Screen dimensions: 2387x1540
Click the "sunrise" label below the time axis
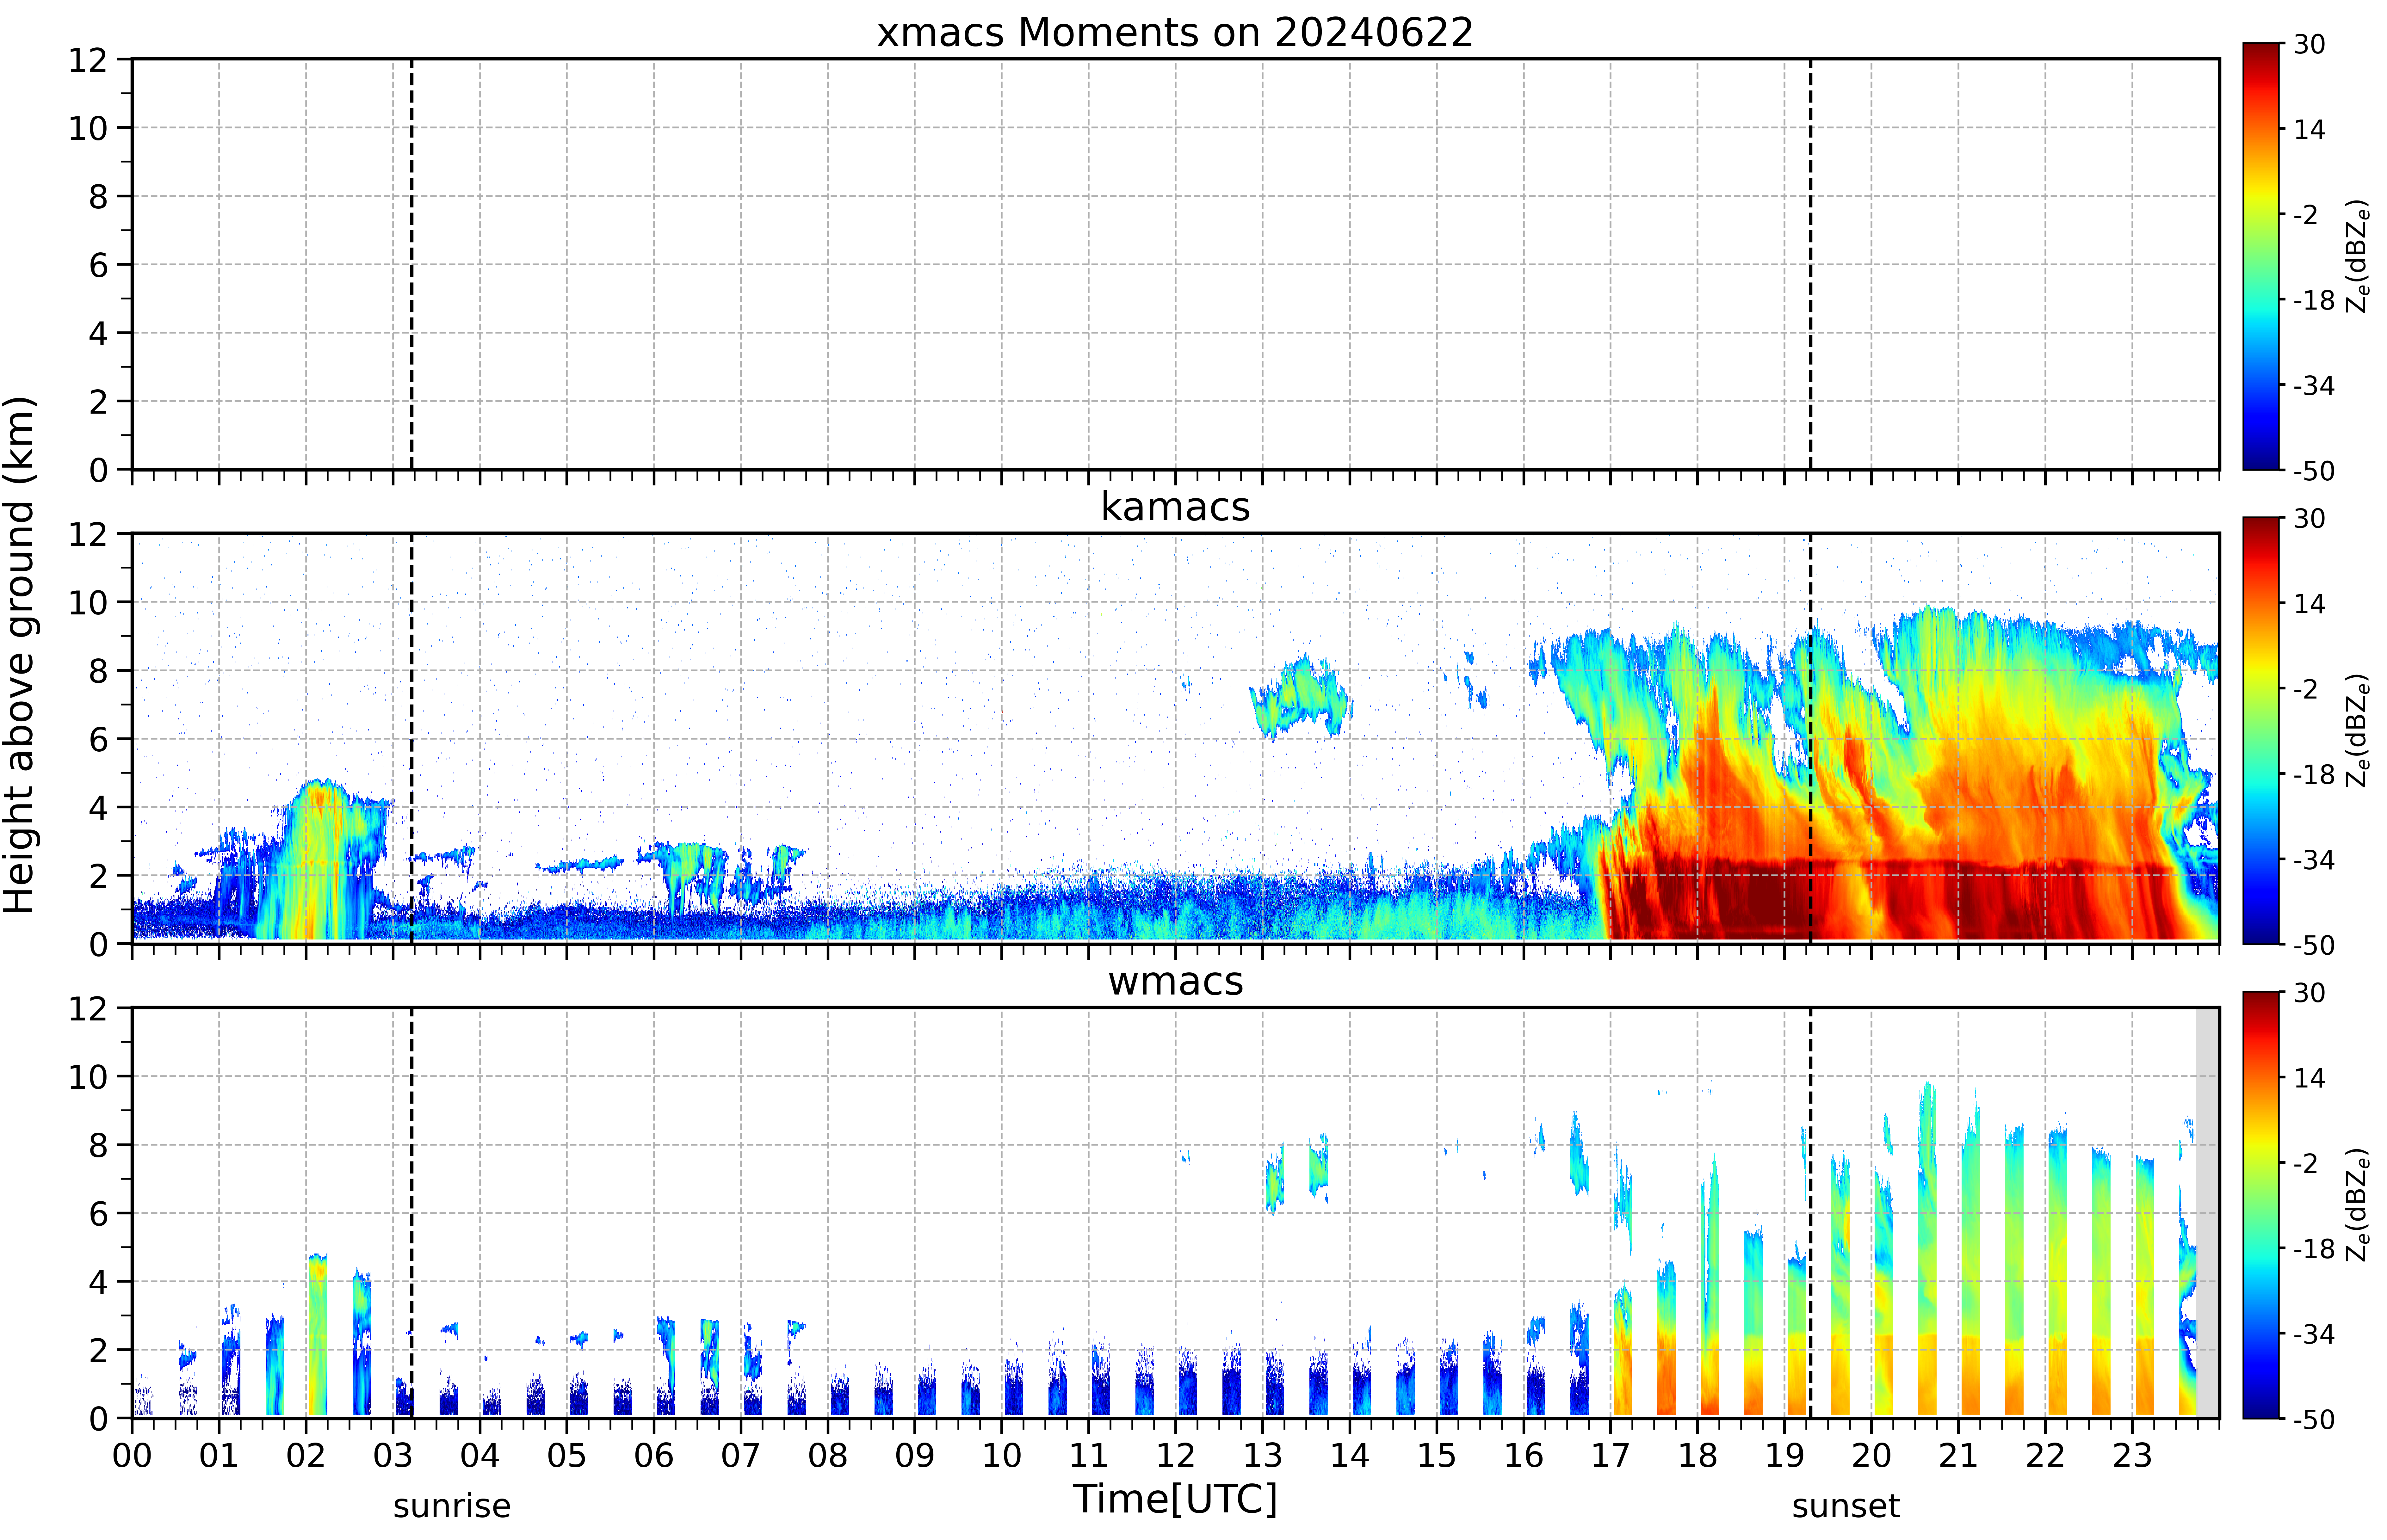[x=452, y=1506]
